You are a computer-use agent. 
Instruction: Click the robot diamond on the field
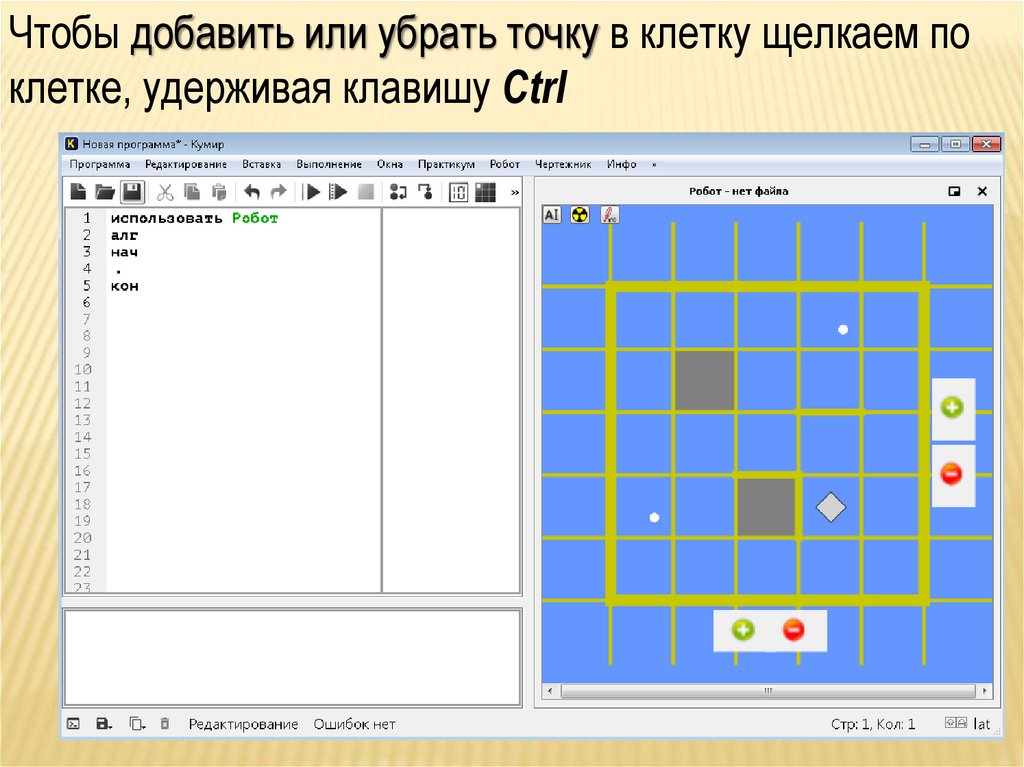(830, 507)
